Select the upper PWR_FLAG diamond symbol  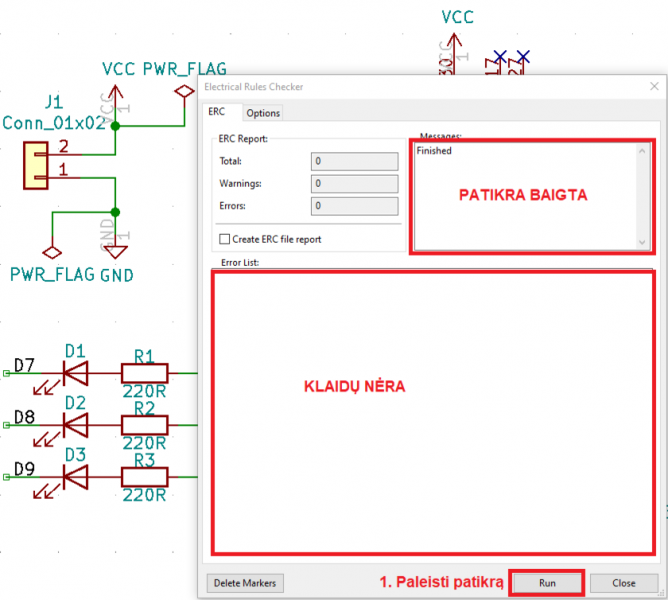click(184, 91)
